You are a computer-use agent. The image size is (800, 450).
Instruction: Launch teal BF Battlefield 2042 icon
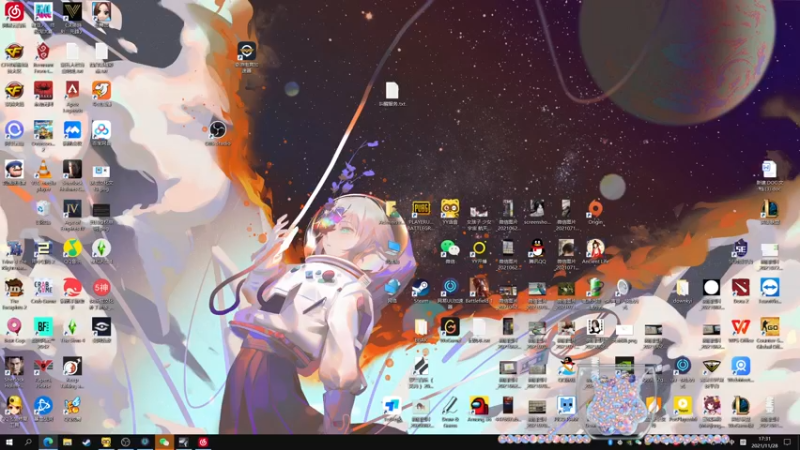43,328
